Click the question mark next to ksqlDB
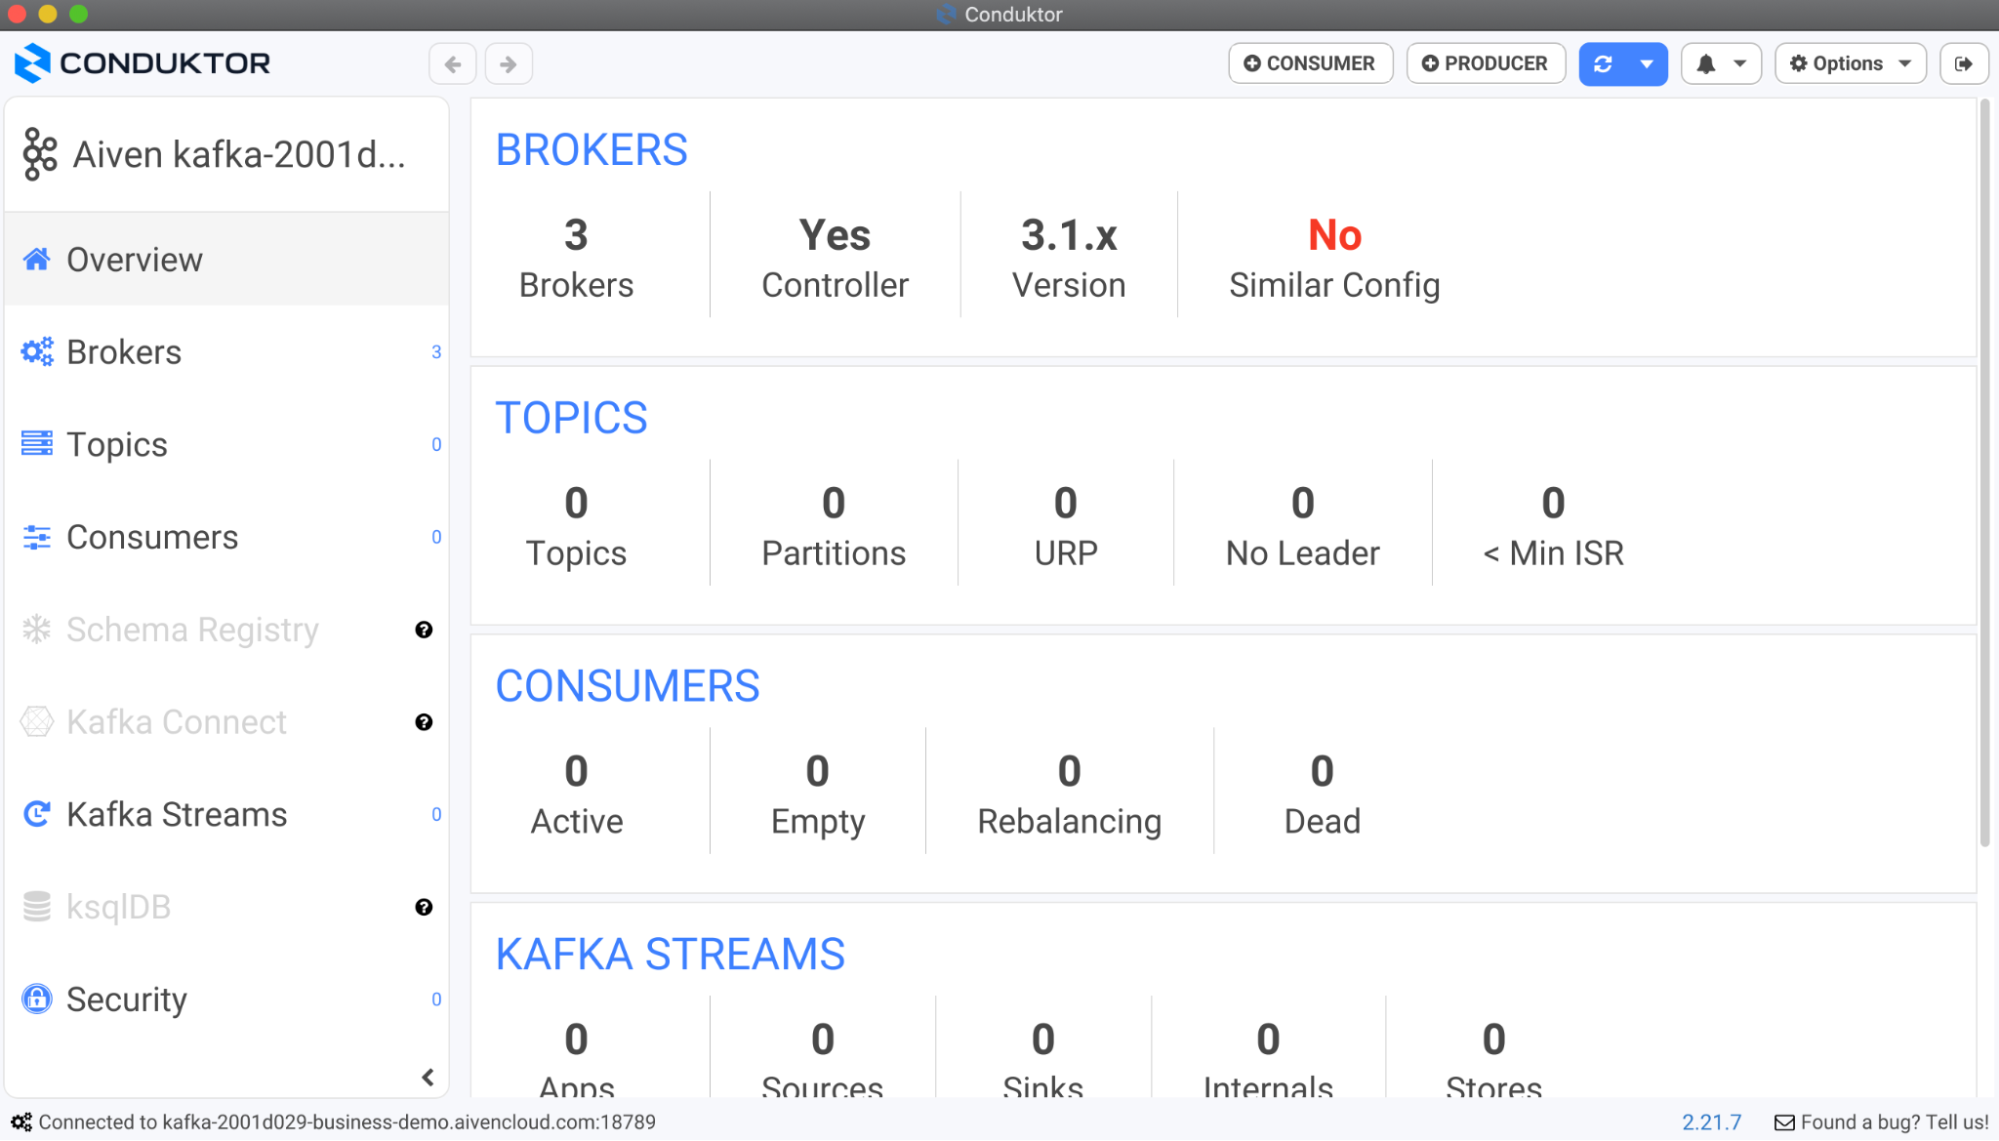Screen dimensions: 1999x1141 (x=424, y=907)
